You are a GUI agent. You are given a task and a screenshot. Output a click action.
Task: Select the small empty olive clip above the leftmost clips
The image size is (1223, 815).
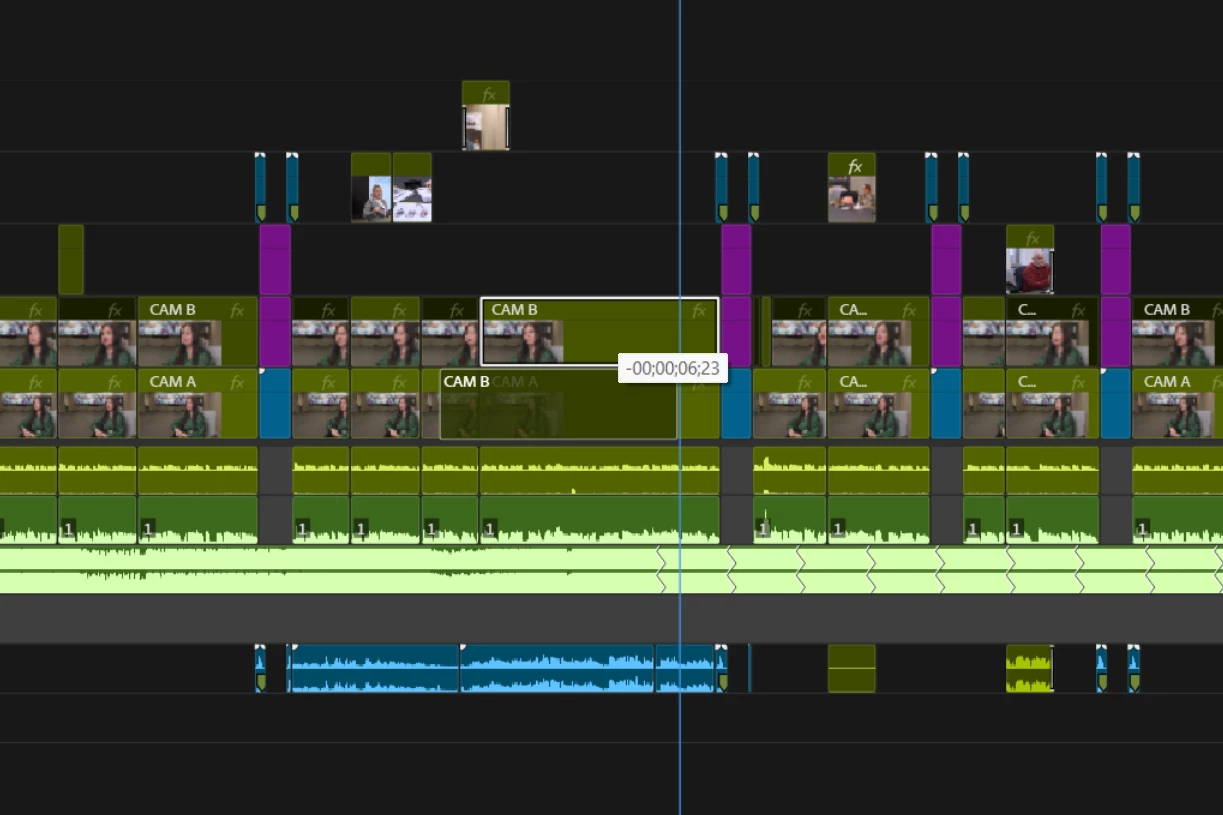71,259
